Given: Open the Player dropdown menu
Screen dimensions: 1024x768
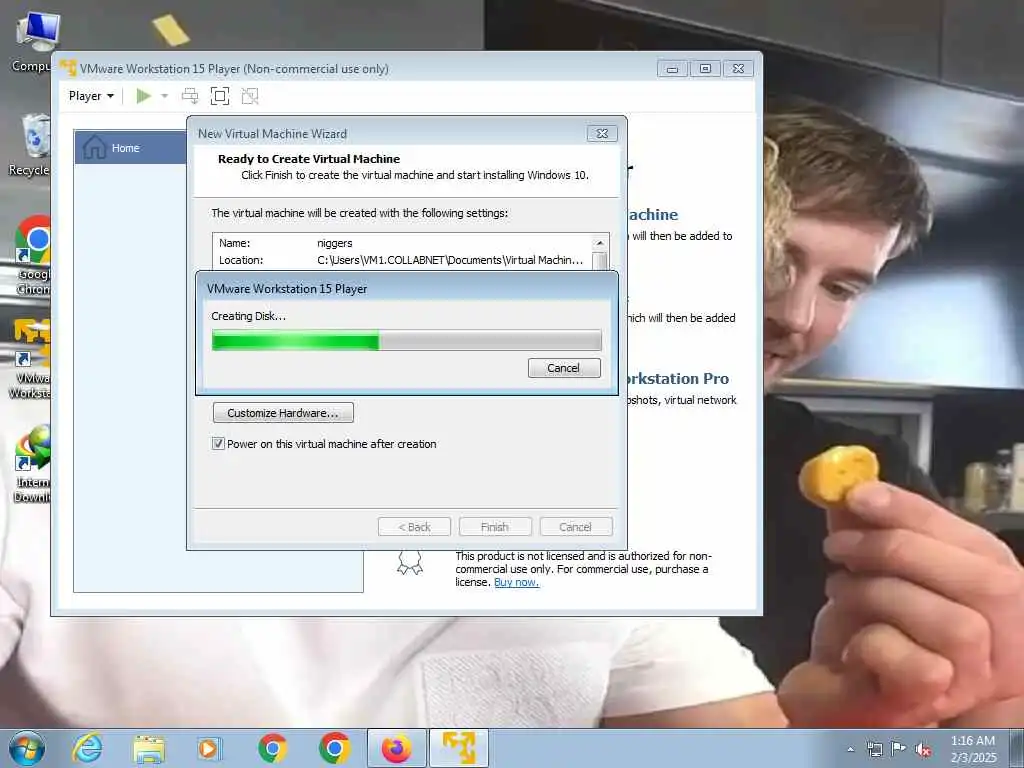Looking at the screenshot, I should pos(91,96).
